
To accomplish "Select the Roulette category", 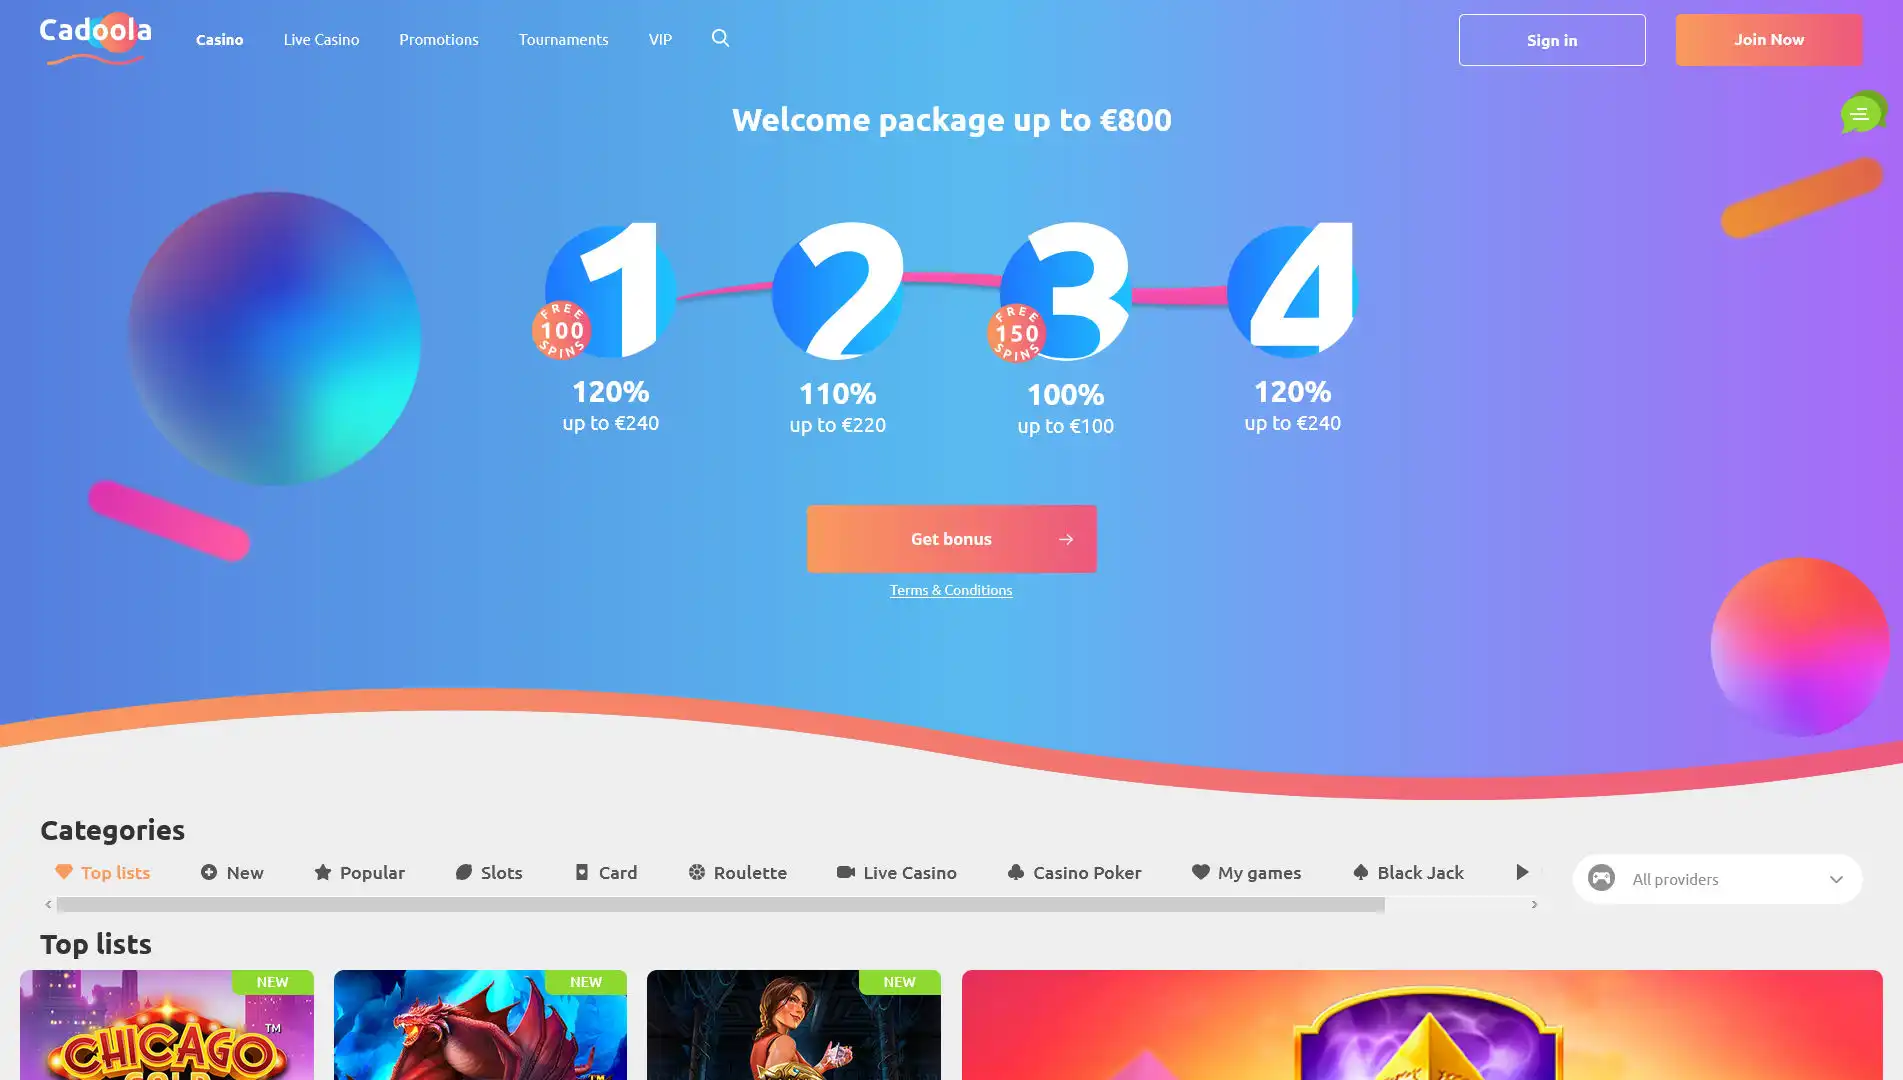I will tap(738, 872).
